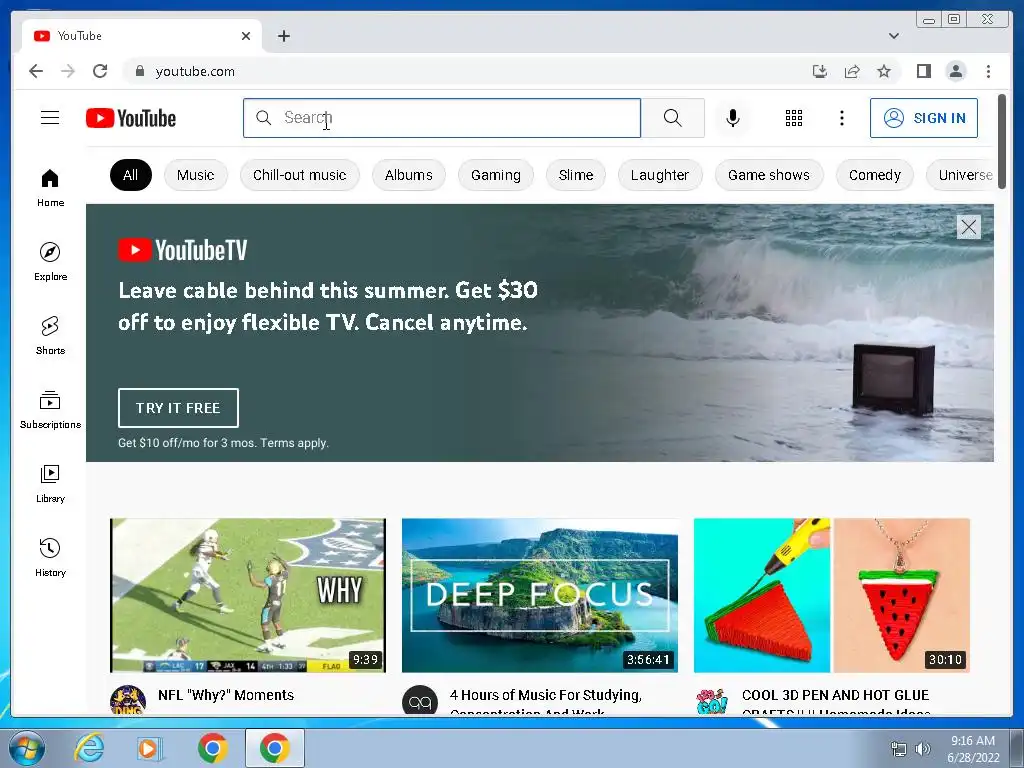This screenshot has width=1024, height=768.
Task: Click TRY IT FREE button
Action: [178, 408]
